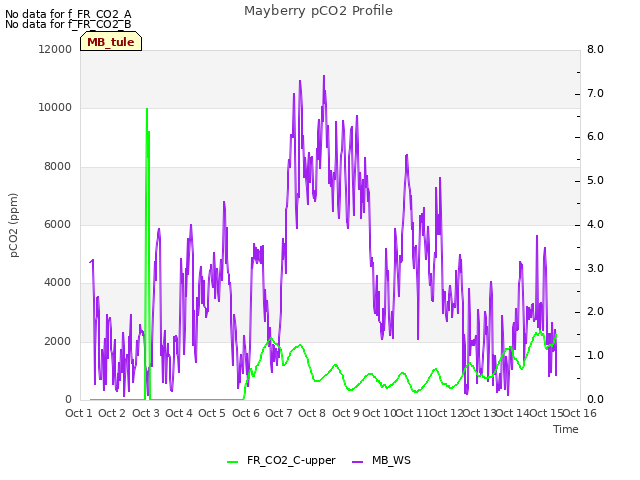This screenshot has width=640, height=480.
Task: Click the green FR_CO2_C-upper legend swatch
Action: pyautogui.click(x=233, y=462)
